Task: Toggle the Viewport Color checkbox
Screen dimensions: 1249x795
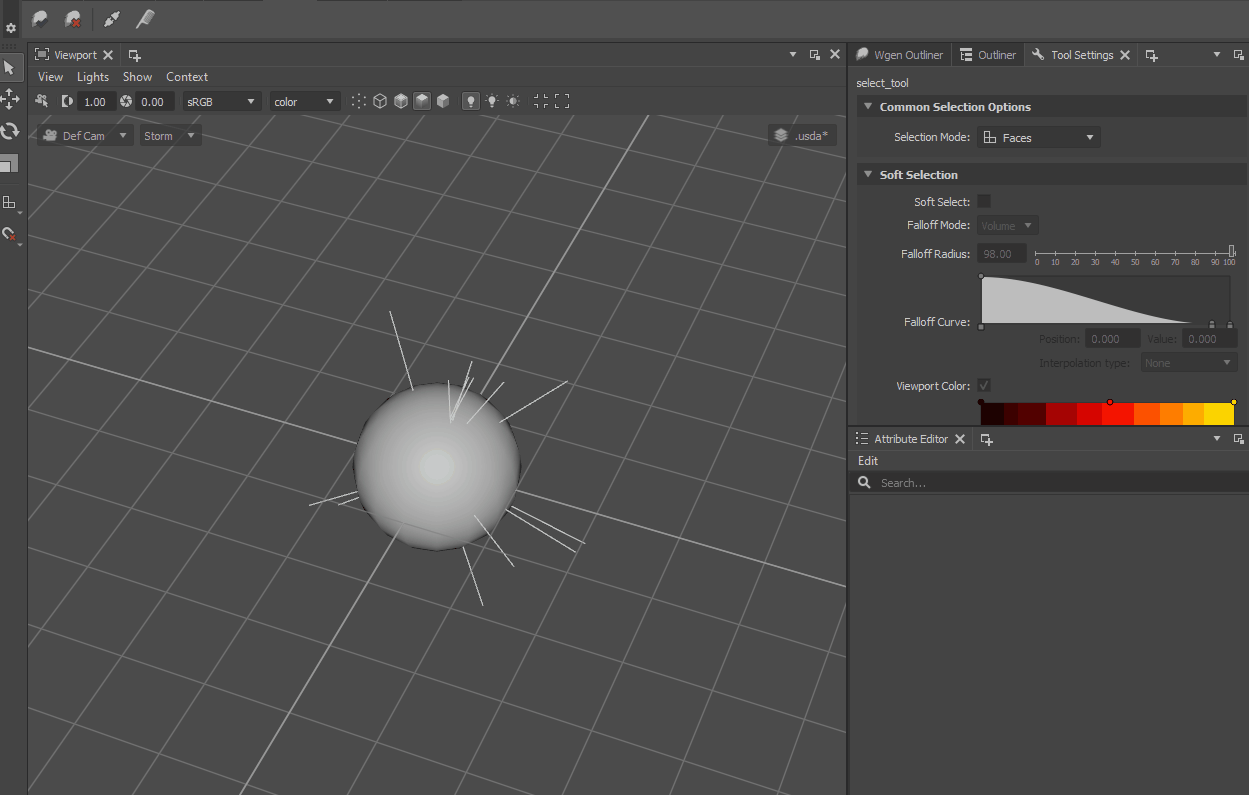Action: pyautogui.click(x=984, y=385)
